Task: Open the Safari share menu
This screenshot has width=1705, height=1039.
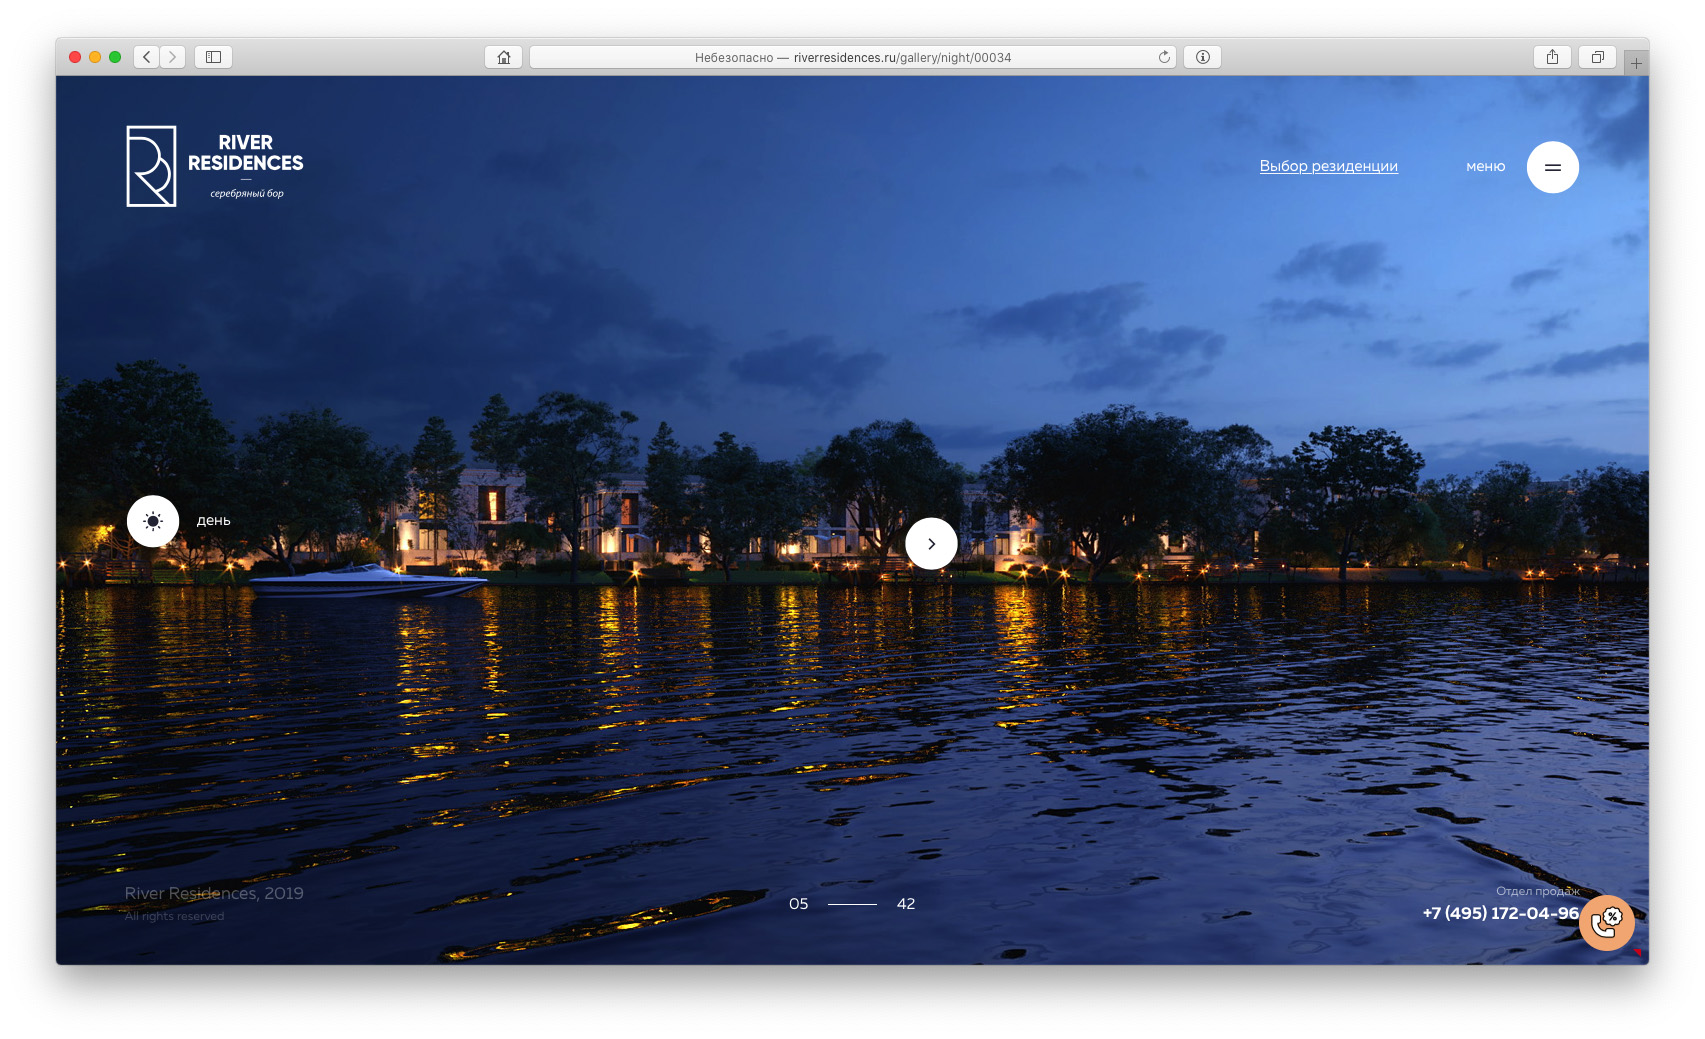Action: pyautogui.click(x=1552, y=57)
